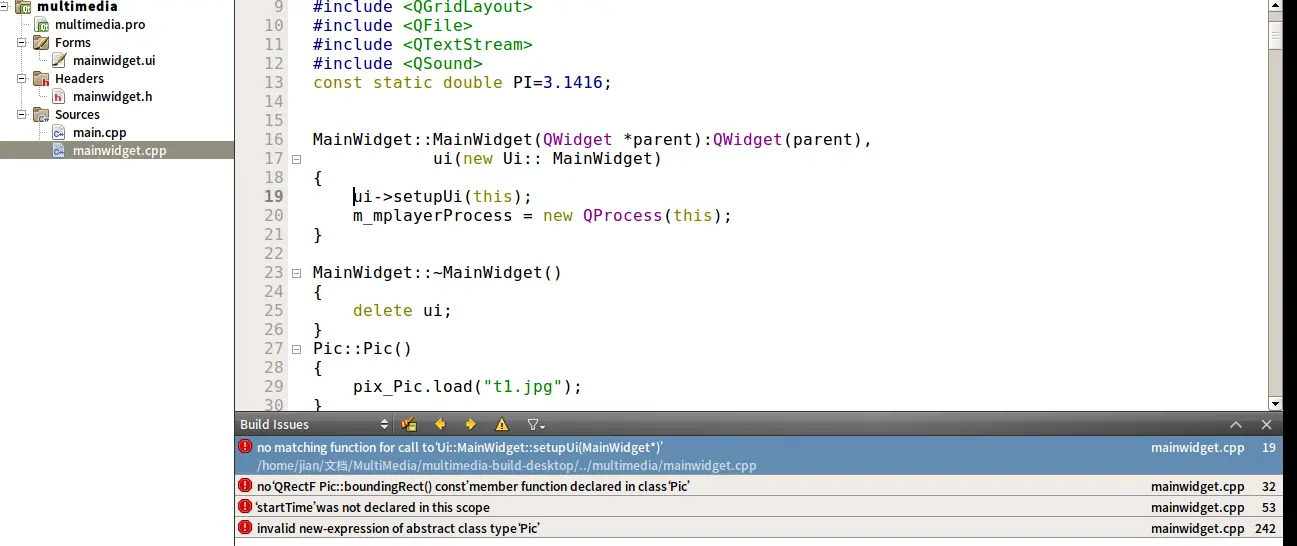The height and width of the screenshot is (546, 1297).
Task: Select mainwidget.cpp in the project tree
Action: (119, 151)
